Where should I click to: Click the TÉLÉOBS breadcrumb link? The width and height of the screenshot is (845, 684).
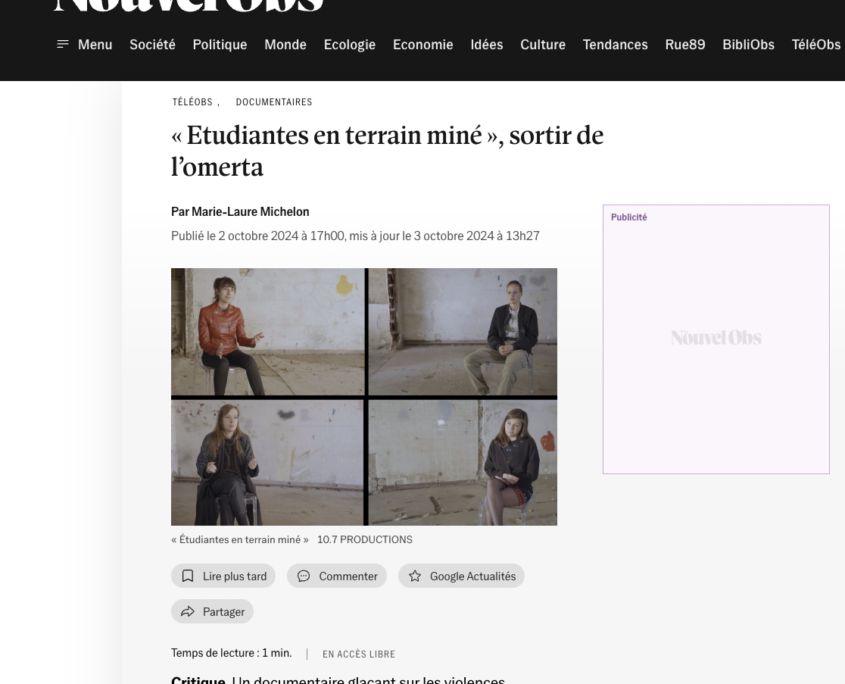[192, 102]
